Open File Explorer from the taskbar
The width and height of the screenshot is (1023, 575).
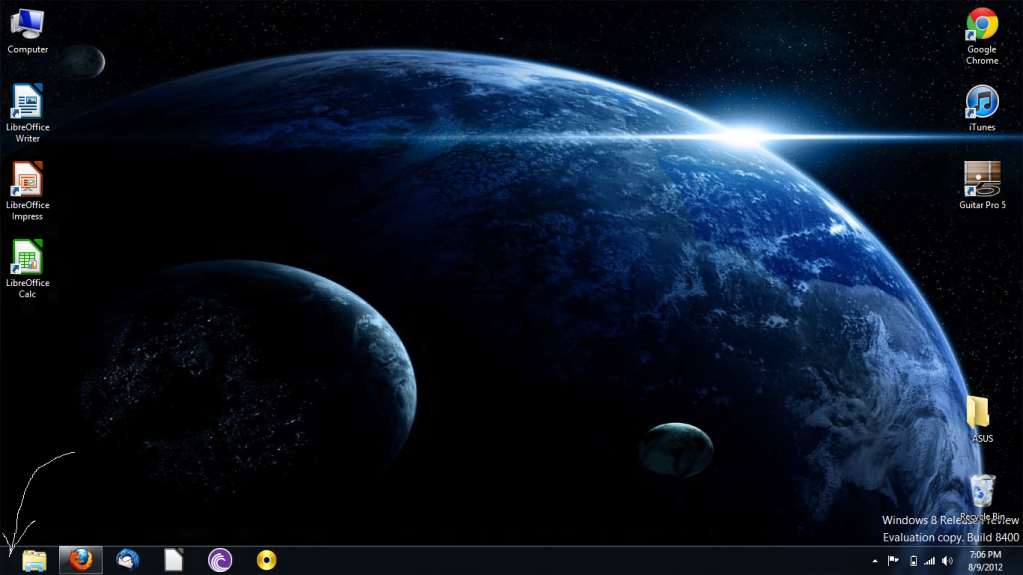[x=34, y=560]
